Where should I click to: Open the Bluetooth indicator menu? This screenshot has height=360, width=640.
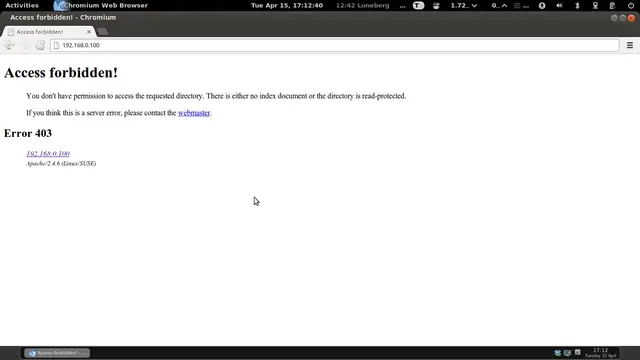point(577,5)
